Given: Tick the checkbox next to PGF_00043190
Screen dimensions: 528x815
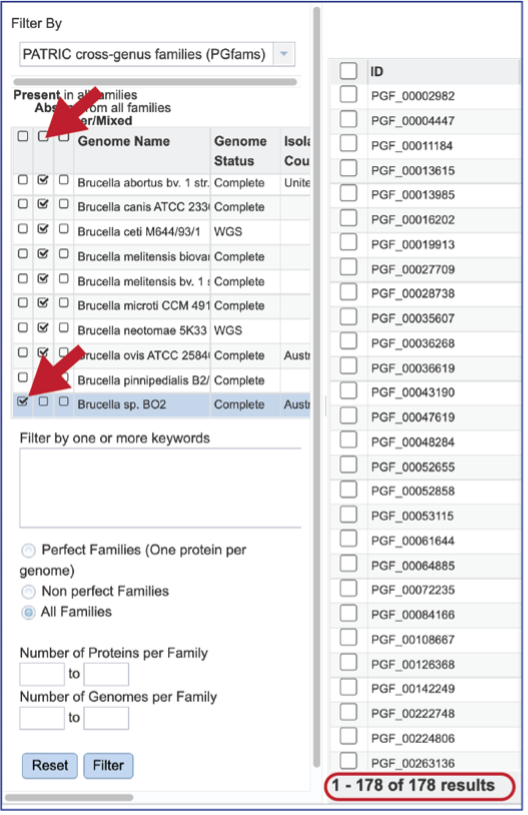Looking at the screenshot, I should click(348, 391).
